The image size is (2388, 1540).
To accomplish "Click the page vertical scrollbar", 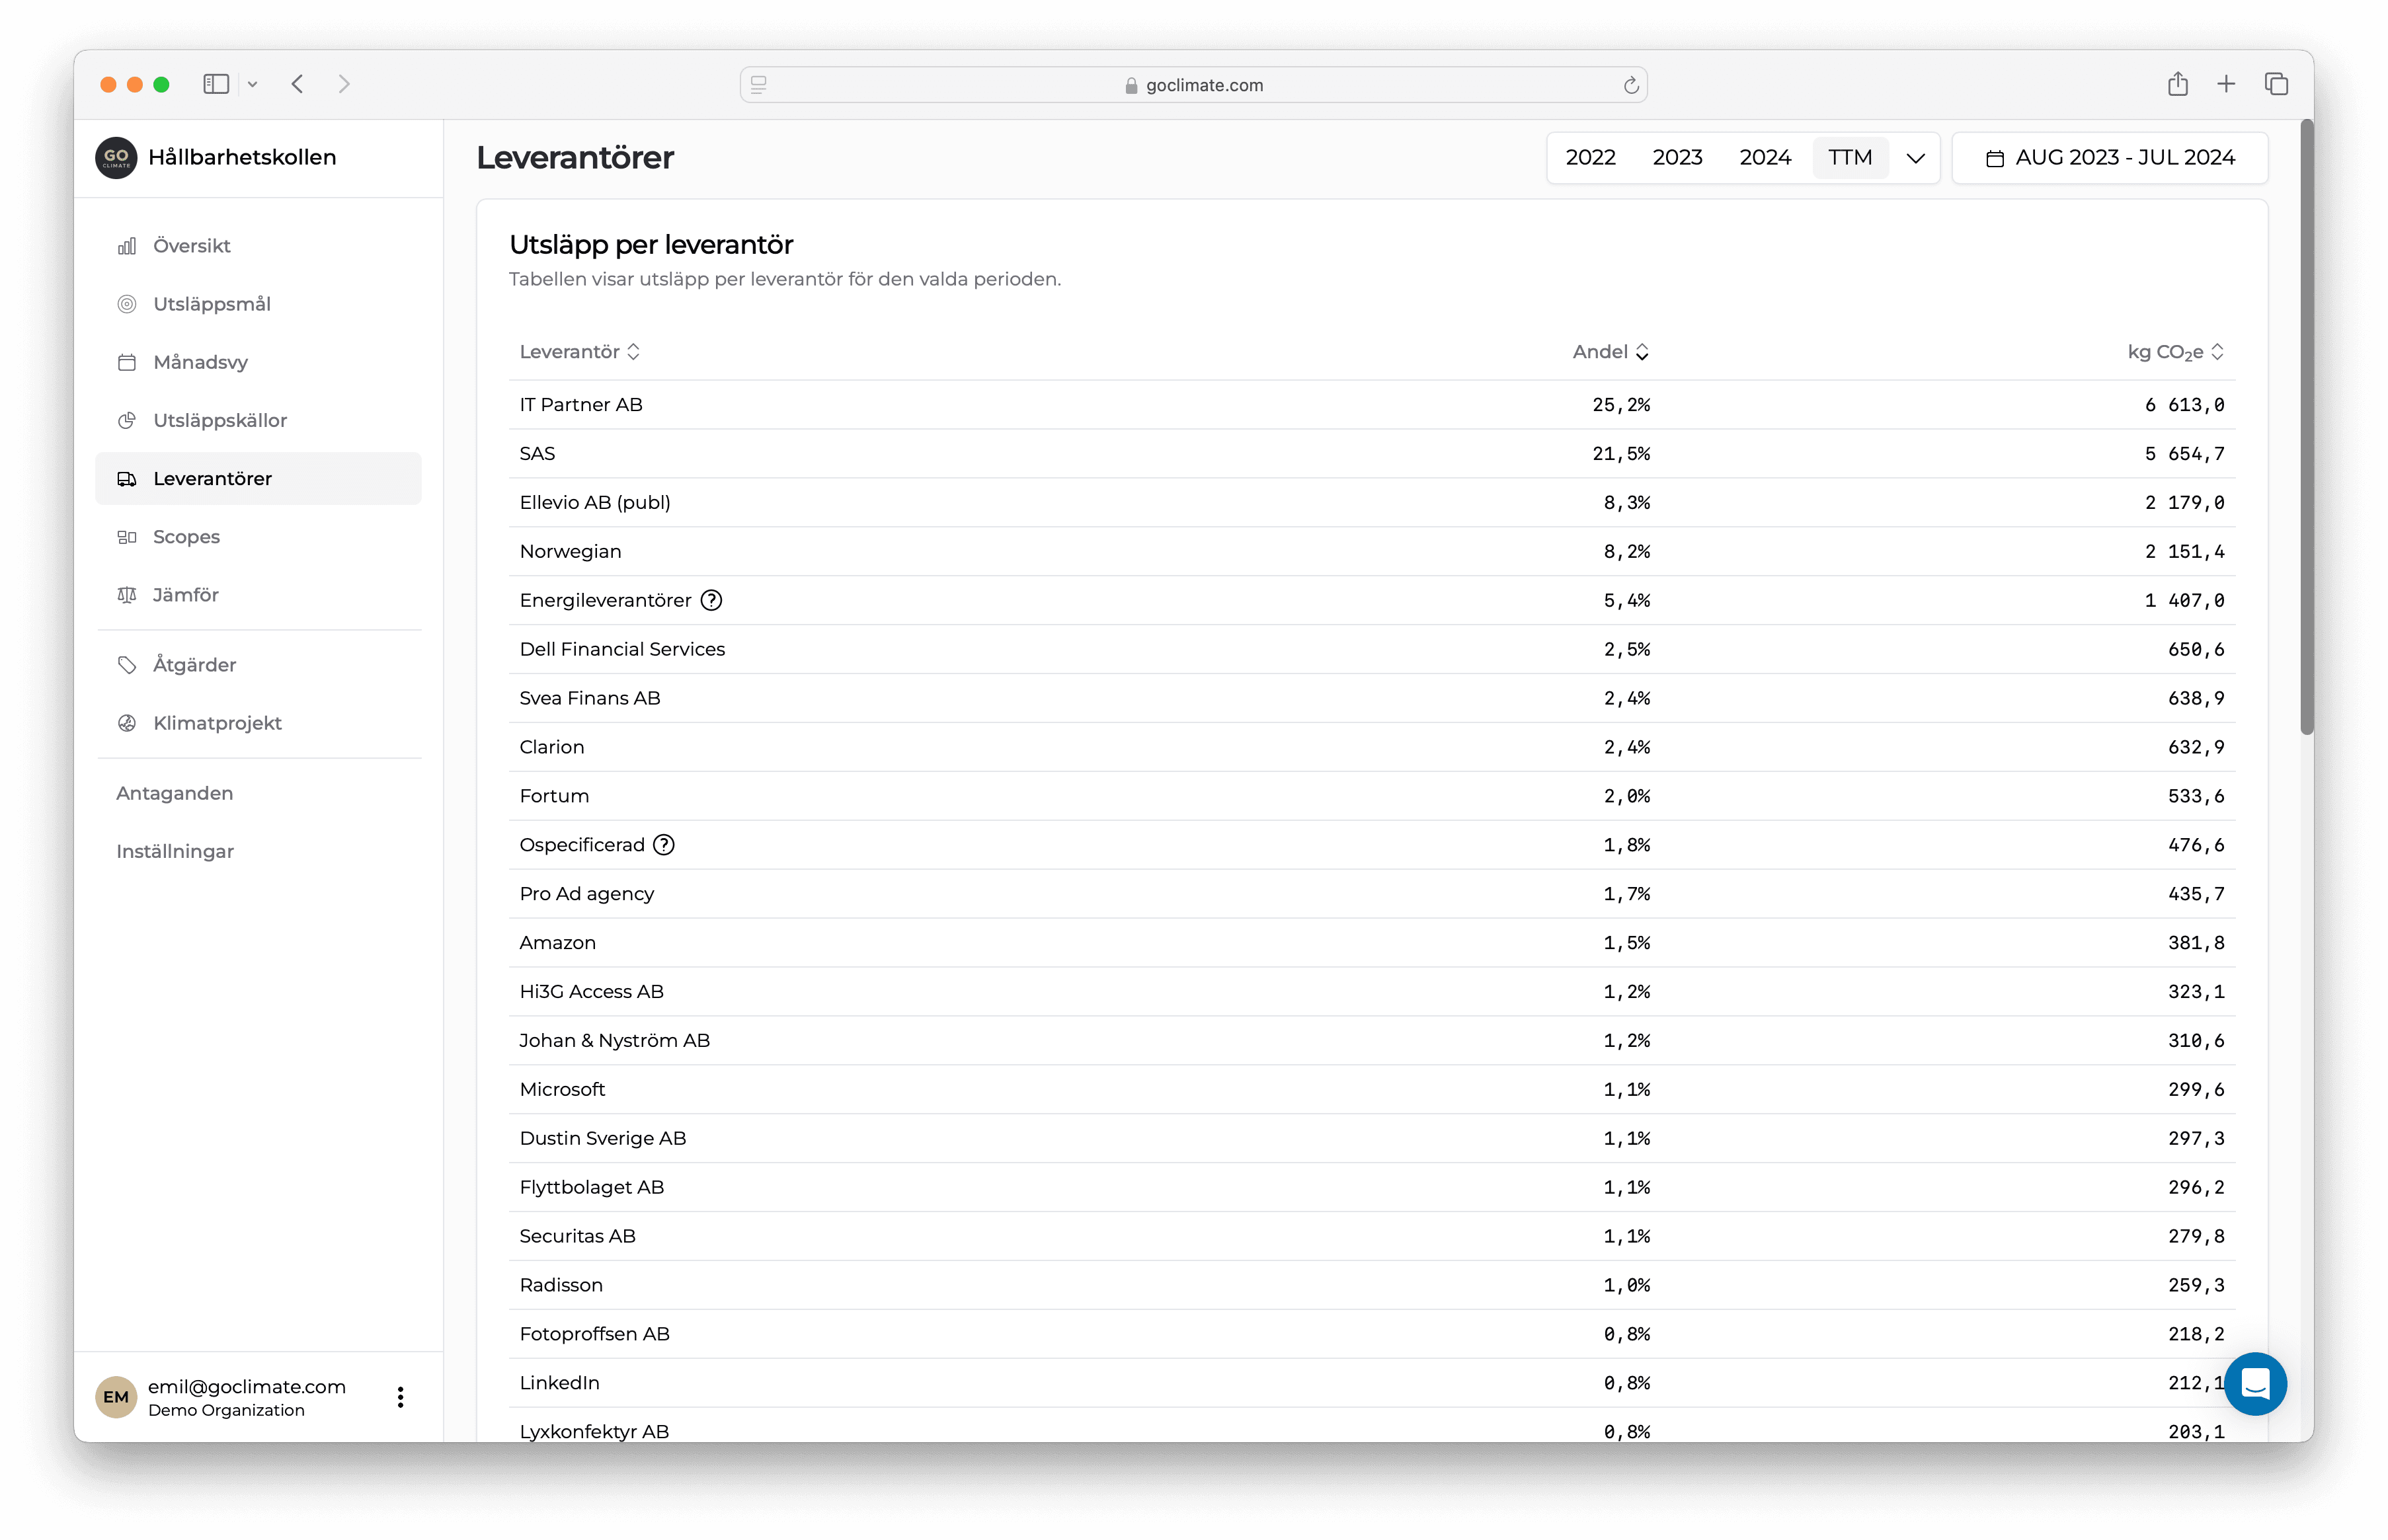I will click(x=2306, y=430).
